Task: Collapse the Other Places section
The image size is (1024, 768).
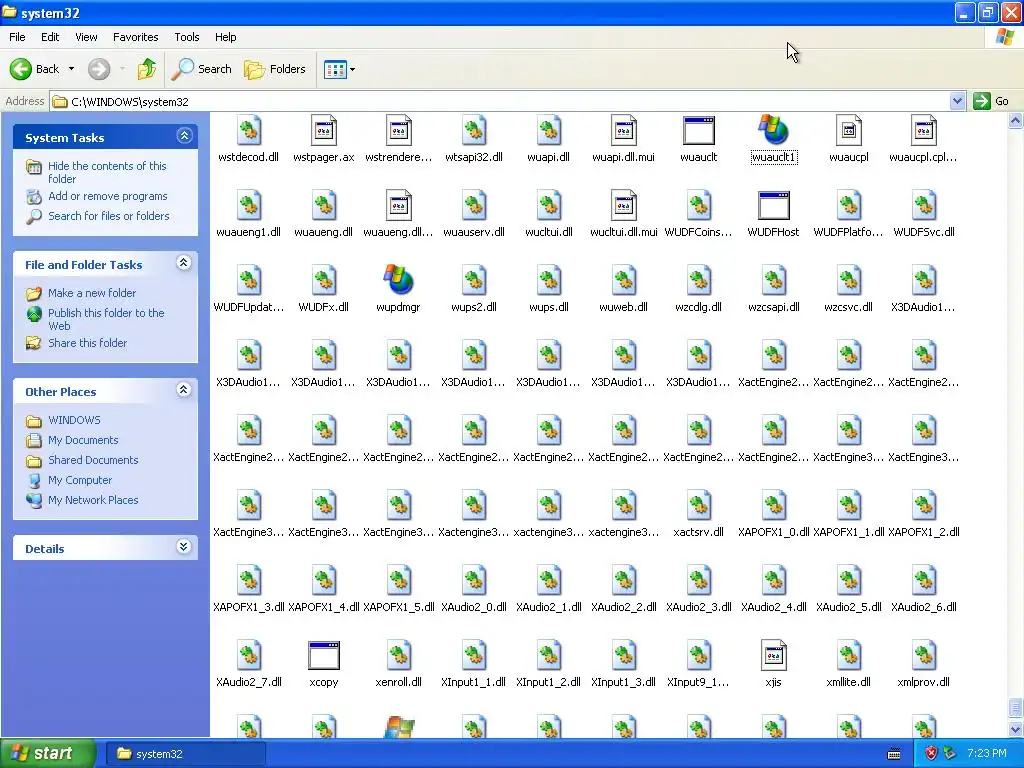Action: 184,391
